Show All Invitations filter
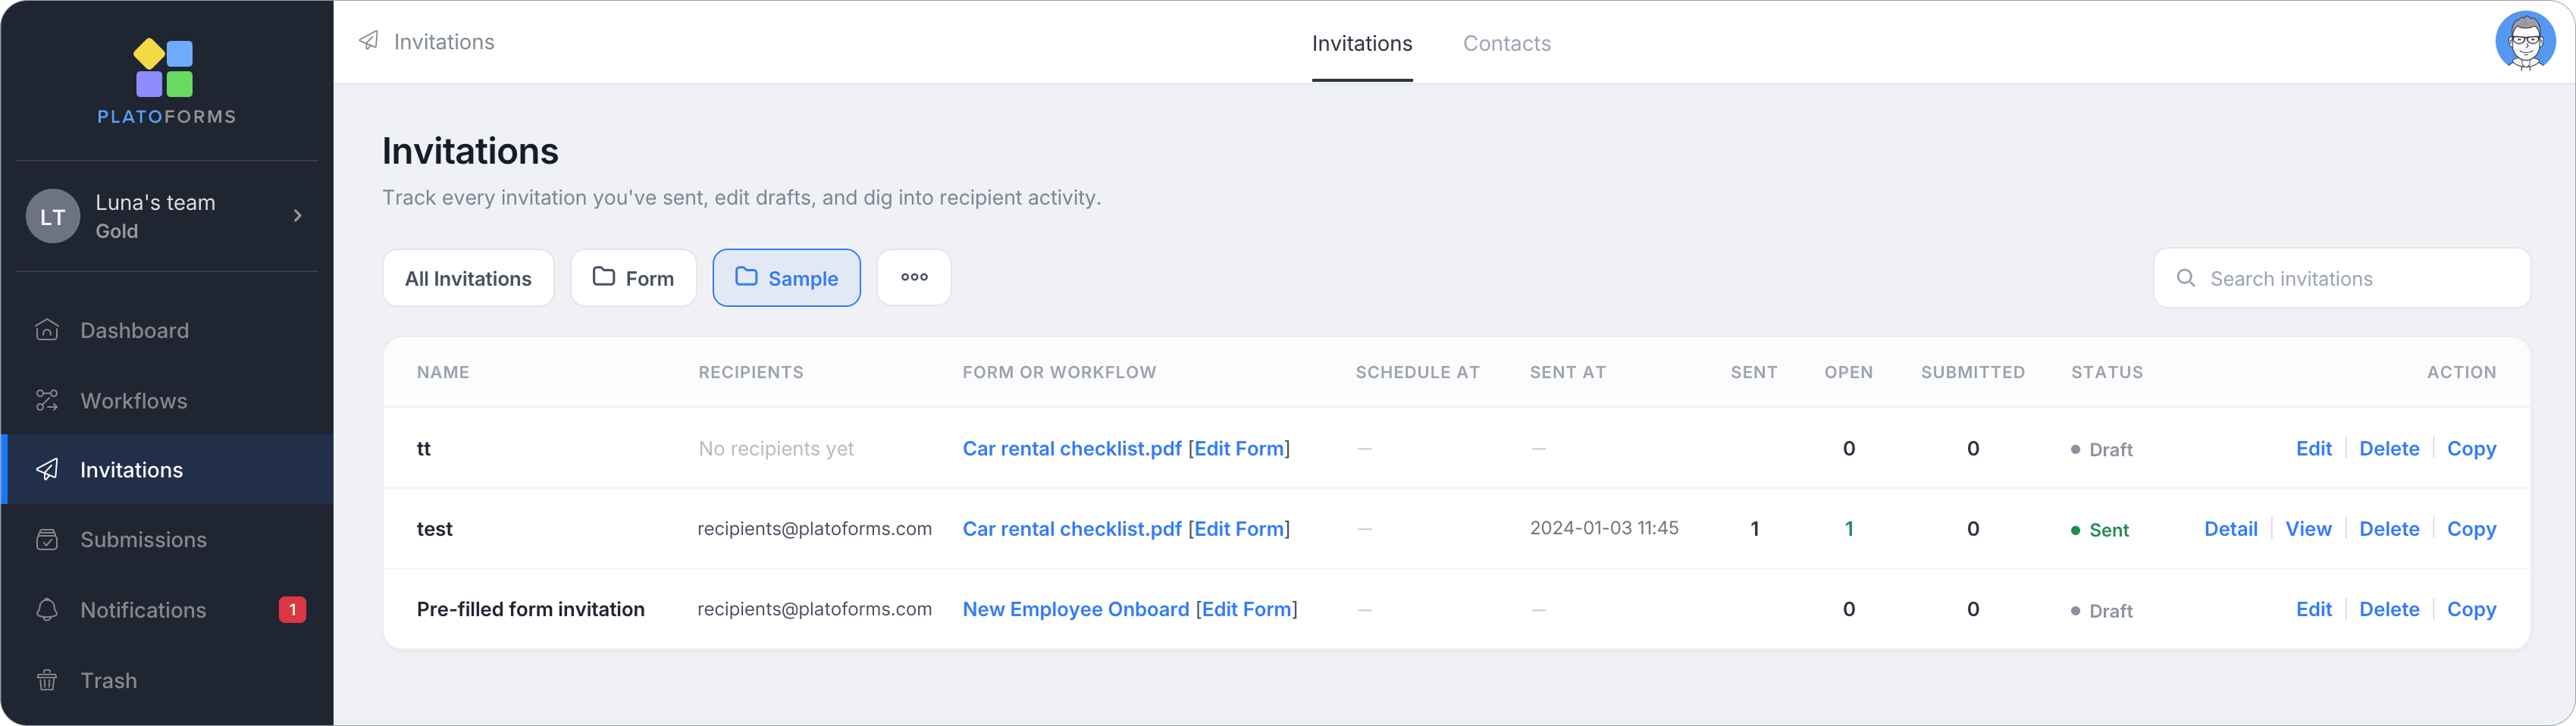The height and width of the screenshot is (726, 2576). (468, 278)
